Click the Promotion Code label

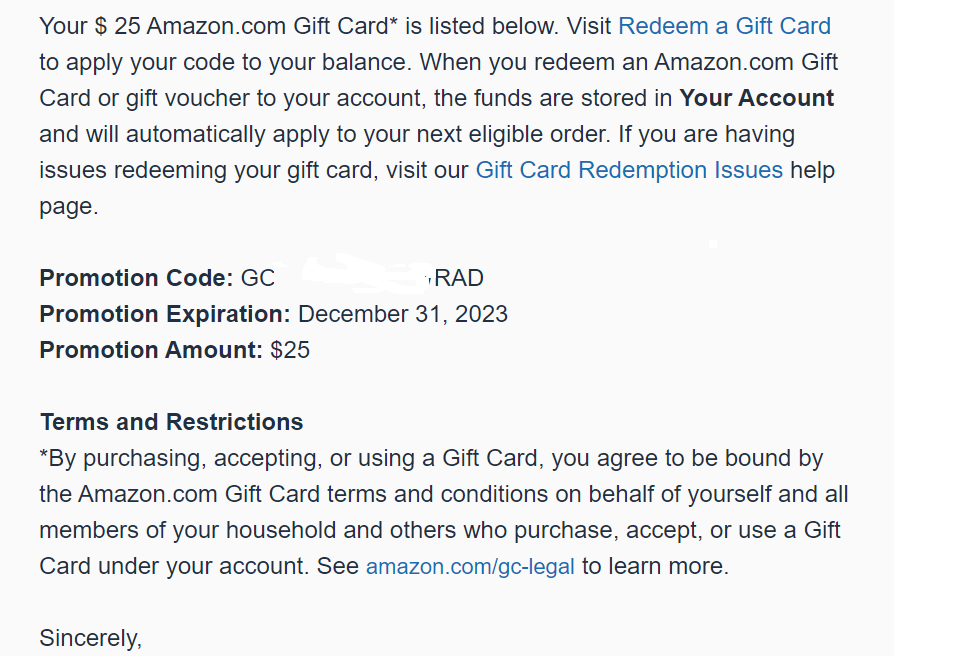coord(136,278)
